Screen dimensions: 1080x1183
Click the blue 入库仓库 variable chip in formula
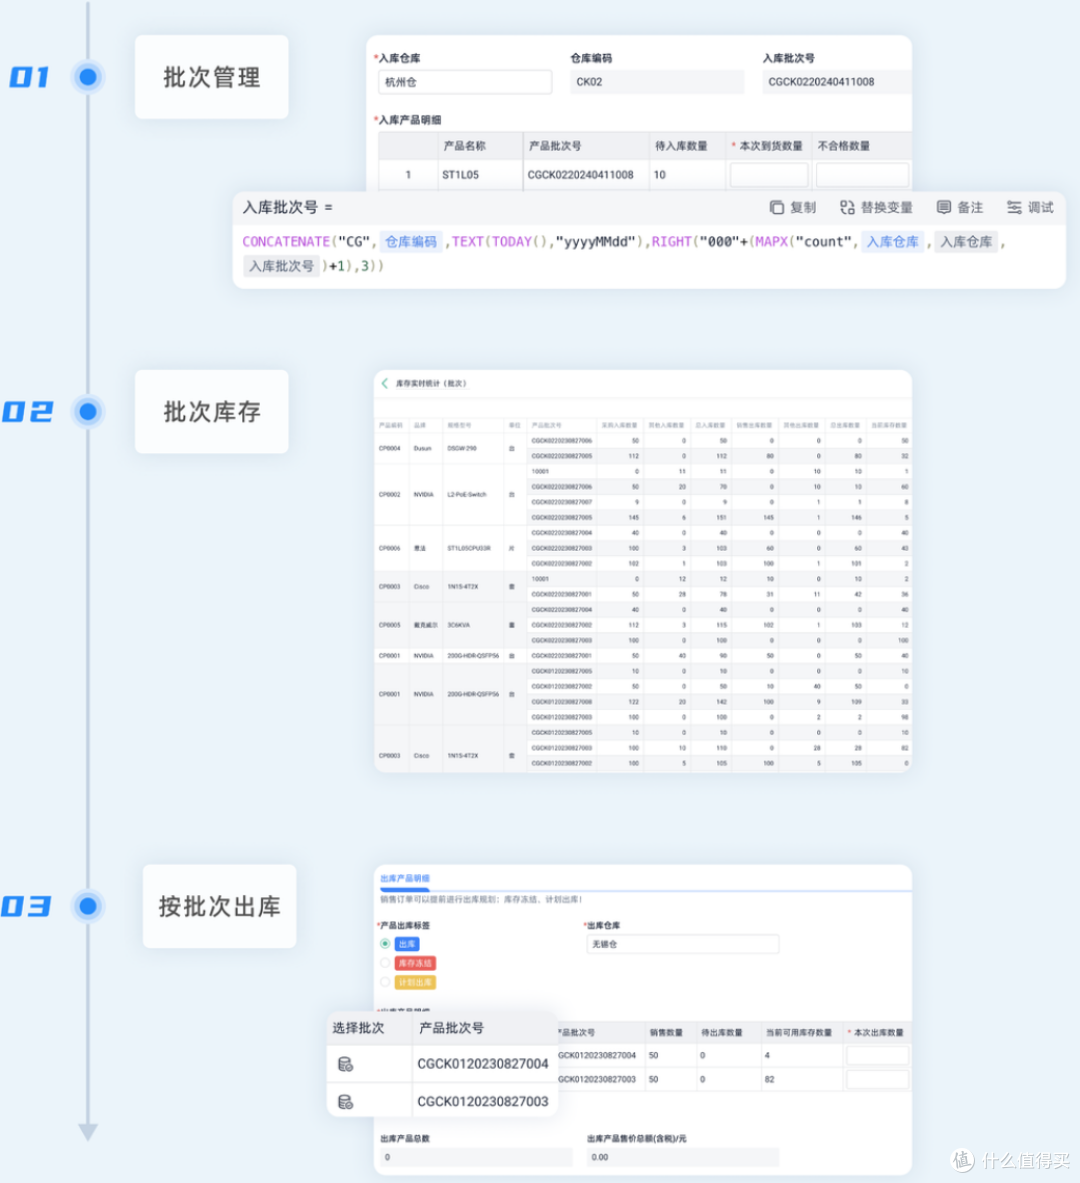coord(893,241)
